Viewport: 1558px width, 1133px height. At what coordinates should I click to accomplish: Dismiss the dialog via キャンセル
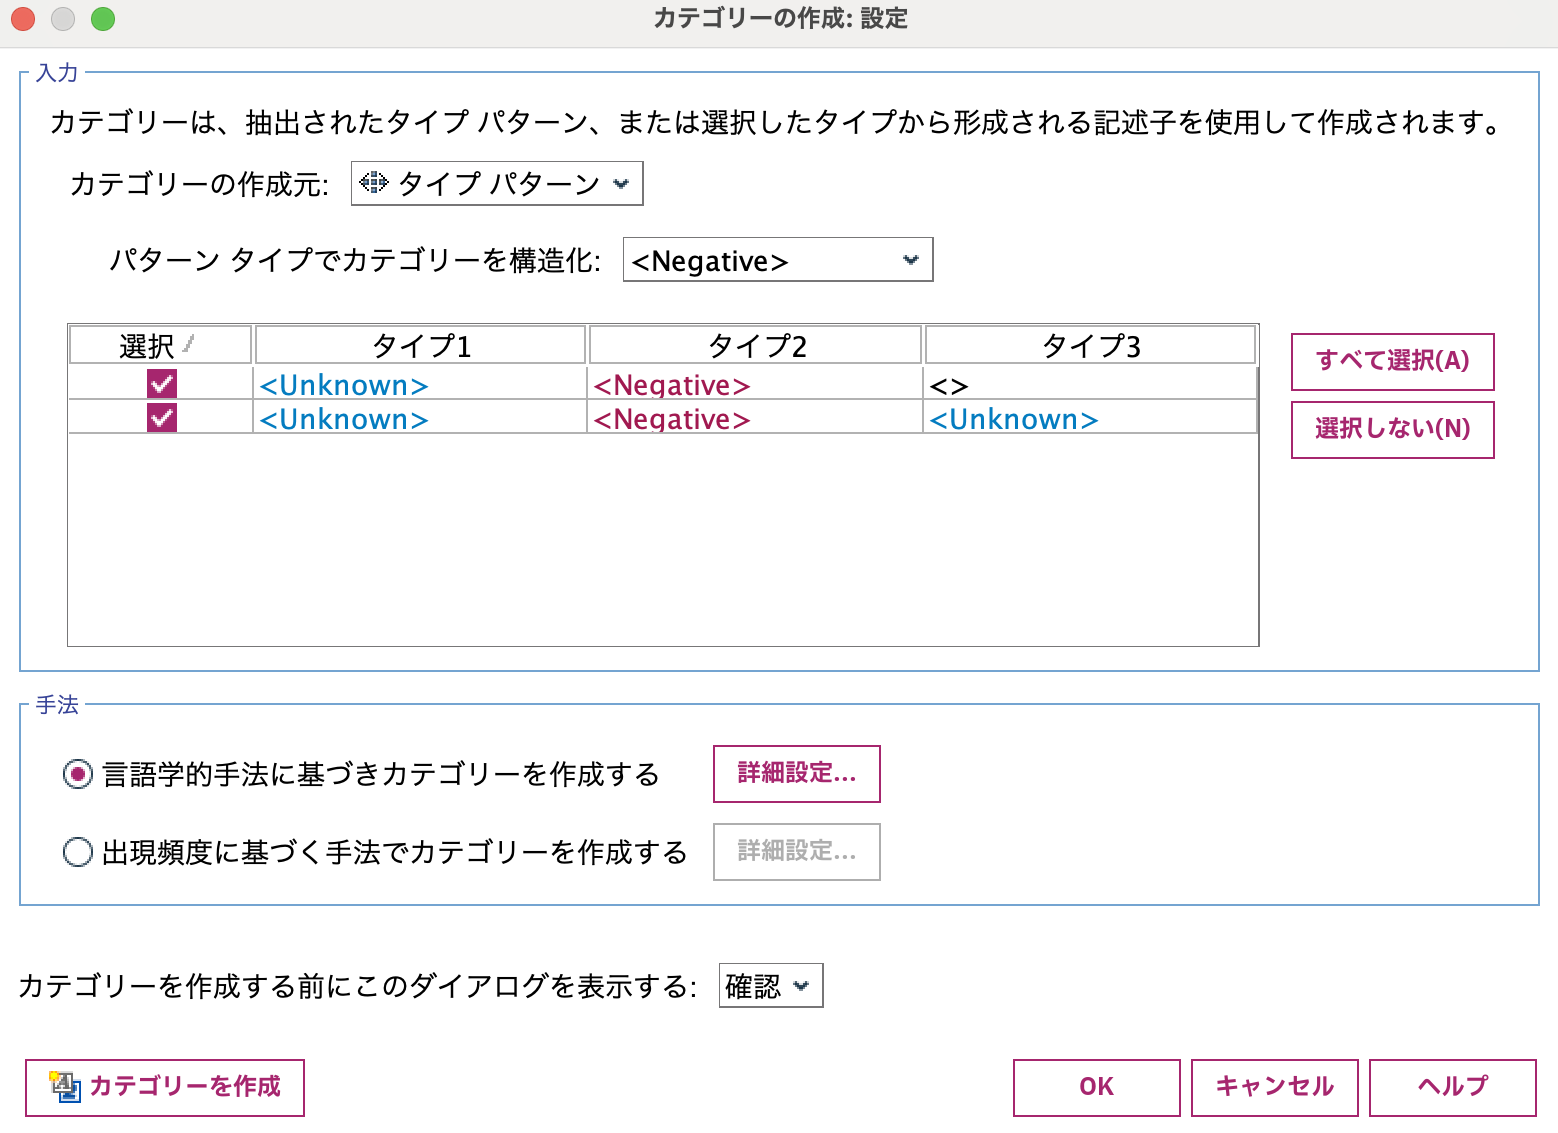(1274, 1087)
